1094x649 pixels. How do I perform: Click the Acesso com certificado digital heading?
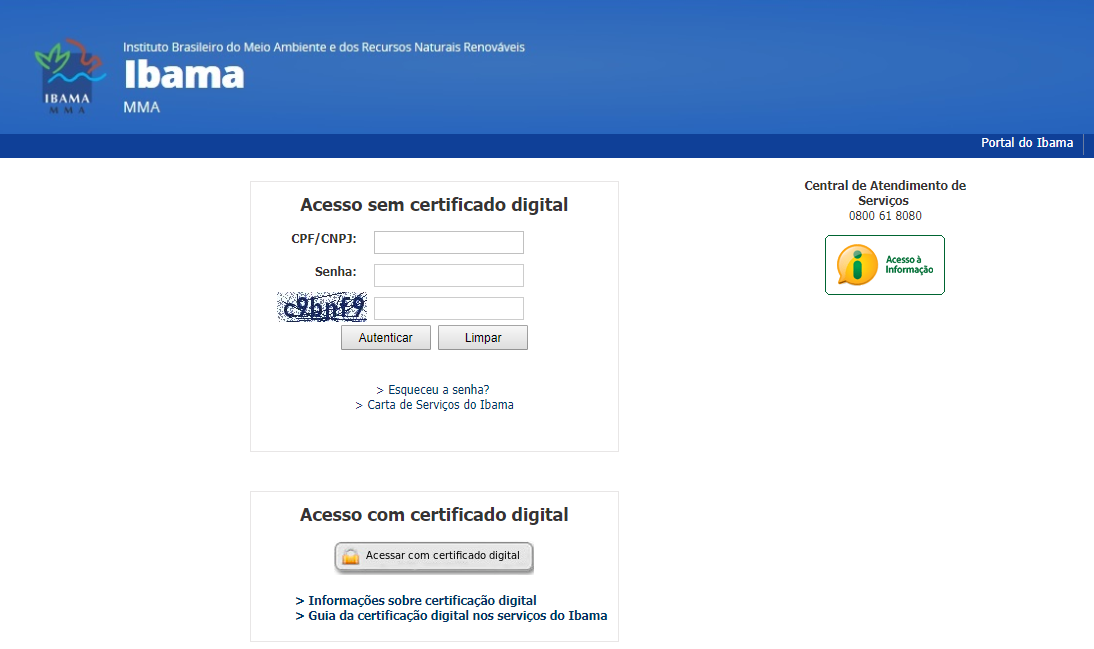pyautogui.click(x=434, y=514)
